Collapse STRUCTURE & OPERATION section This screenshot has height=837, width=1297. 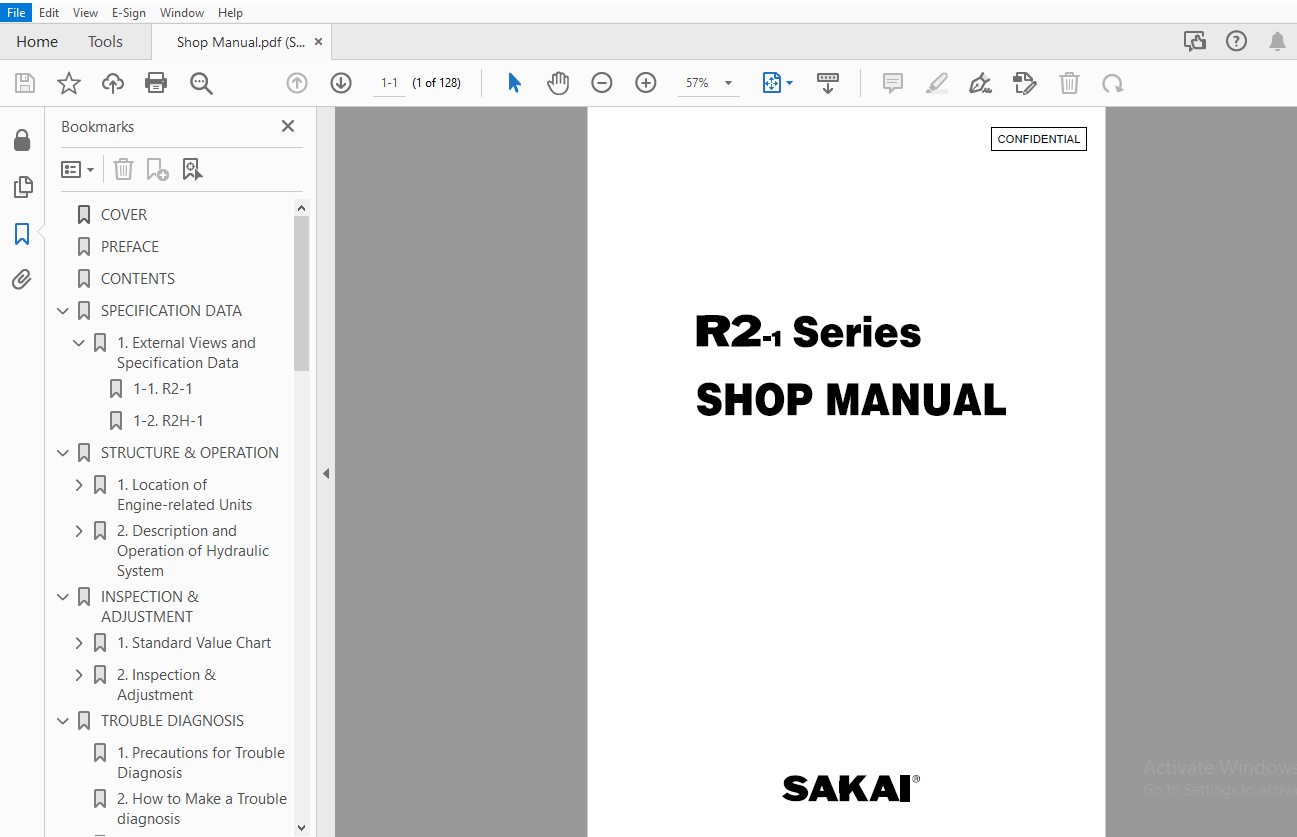[63, 453]
